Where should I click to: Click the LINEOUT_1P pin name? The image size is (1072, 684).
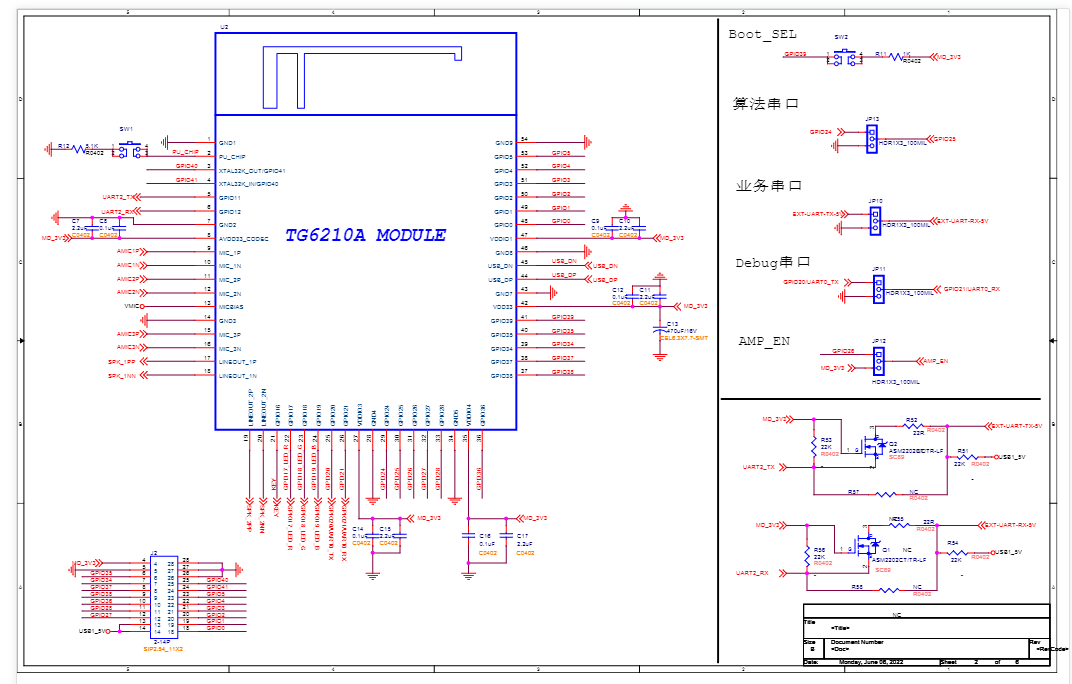(237, 363)
